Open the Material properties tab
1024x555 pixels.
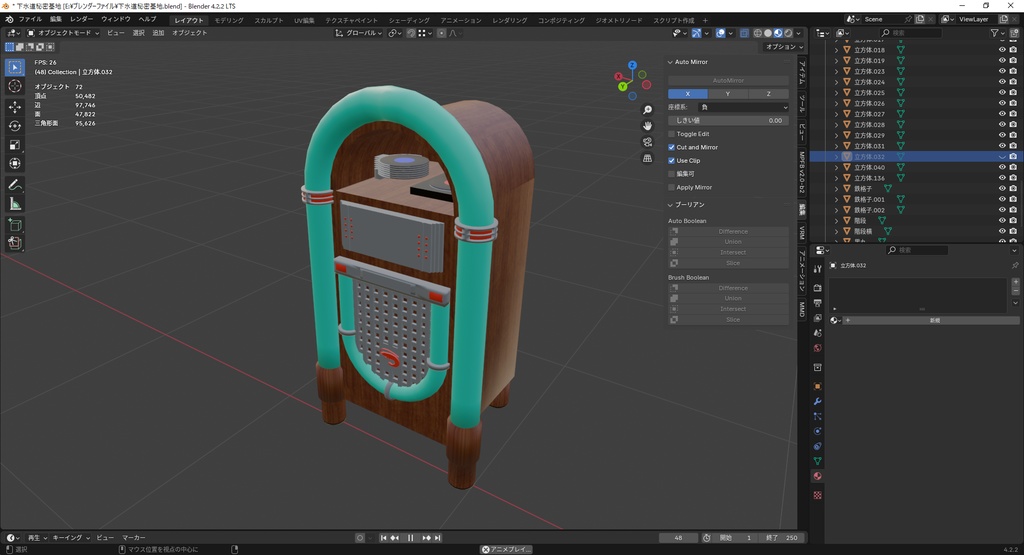(817, 476)
